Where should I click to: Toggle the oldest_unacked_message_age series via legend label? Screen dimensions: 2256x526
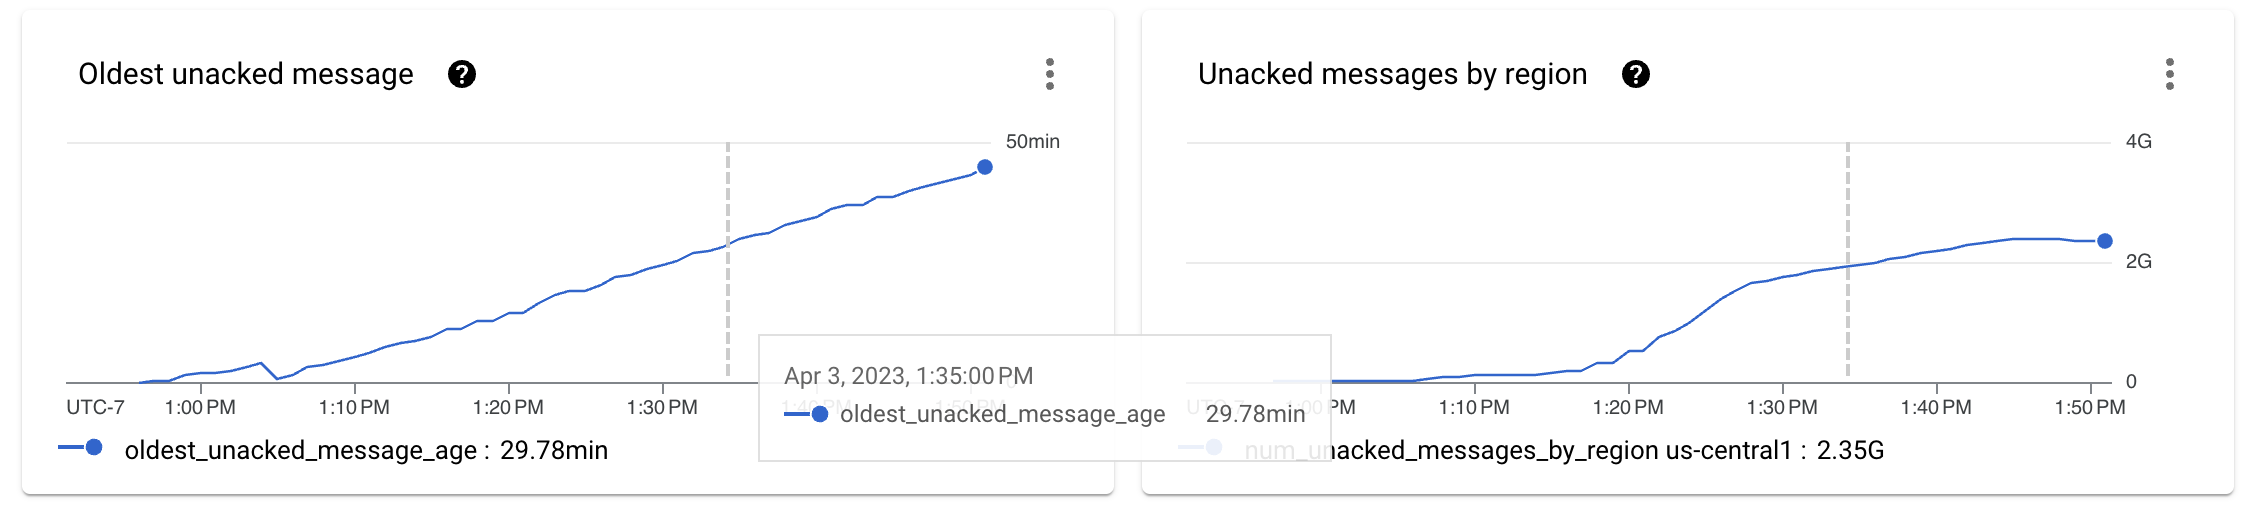point(300,451)
